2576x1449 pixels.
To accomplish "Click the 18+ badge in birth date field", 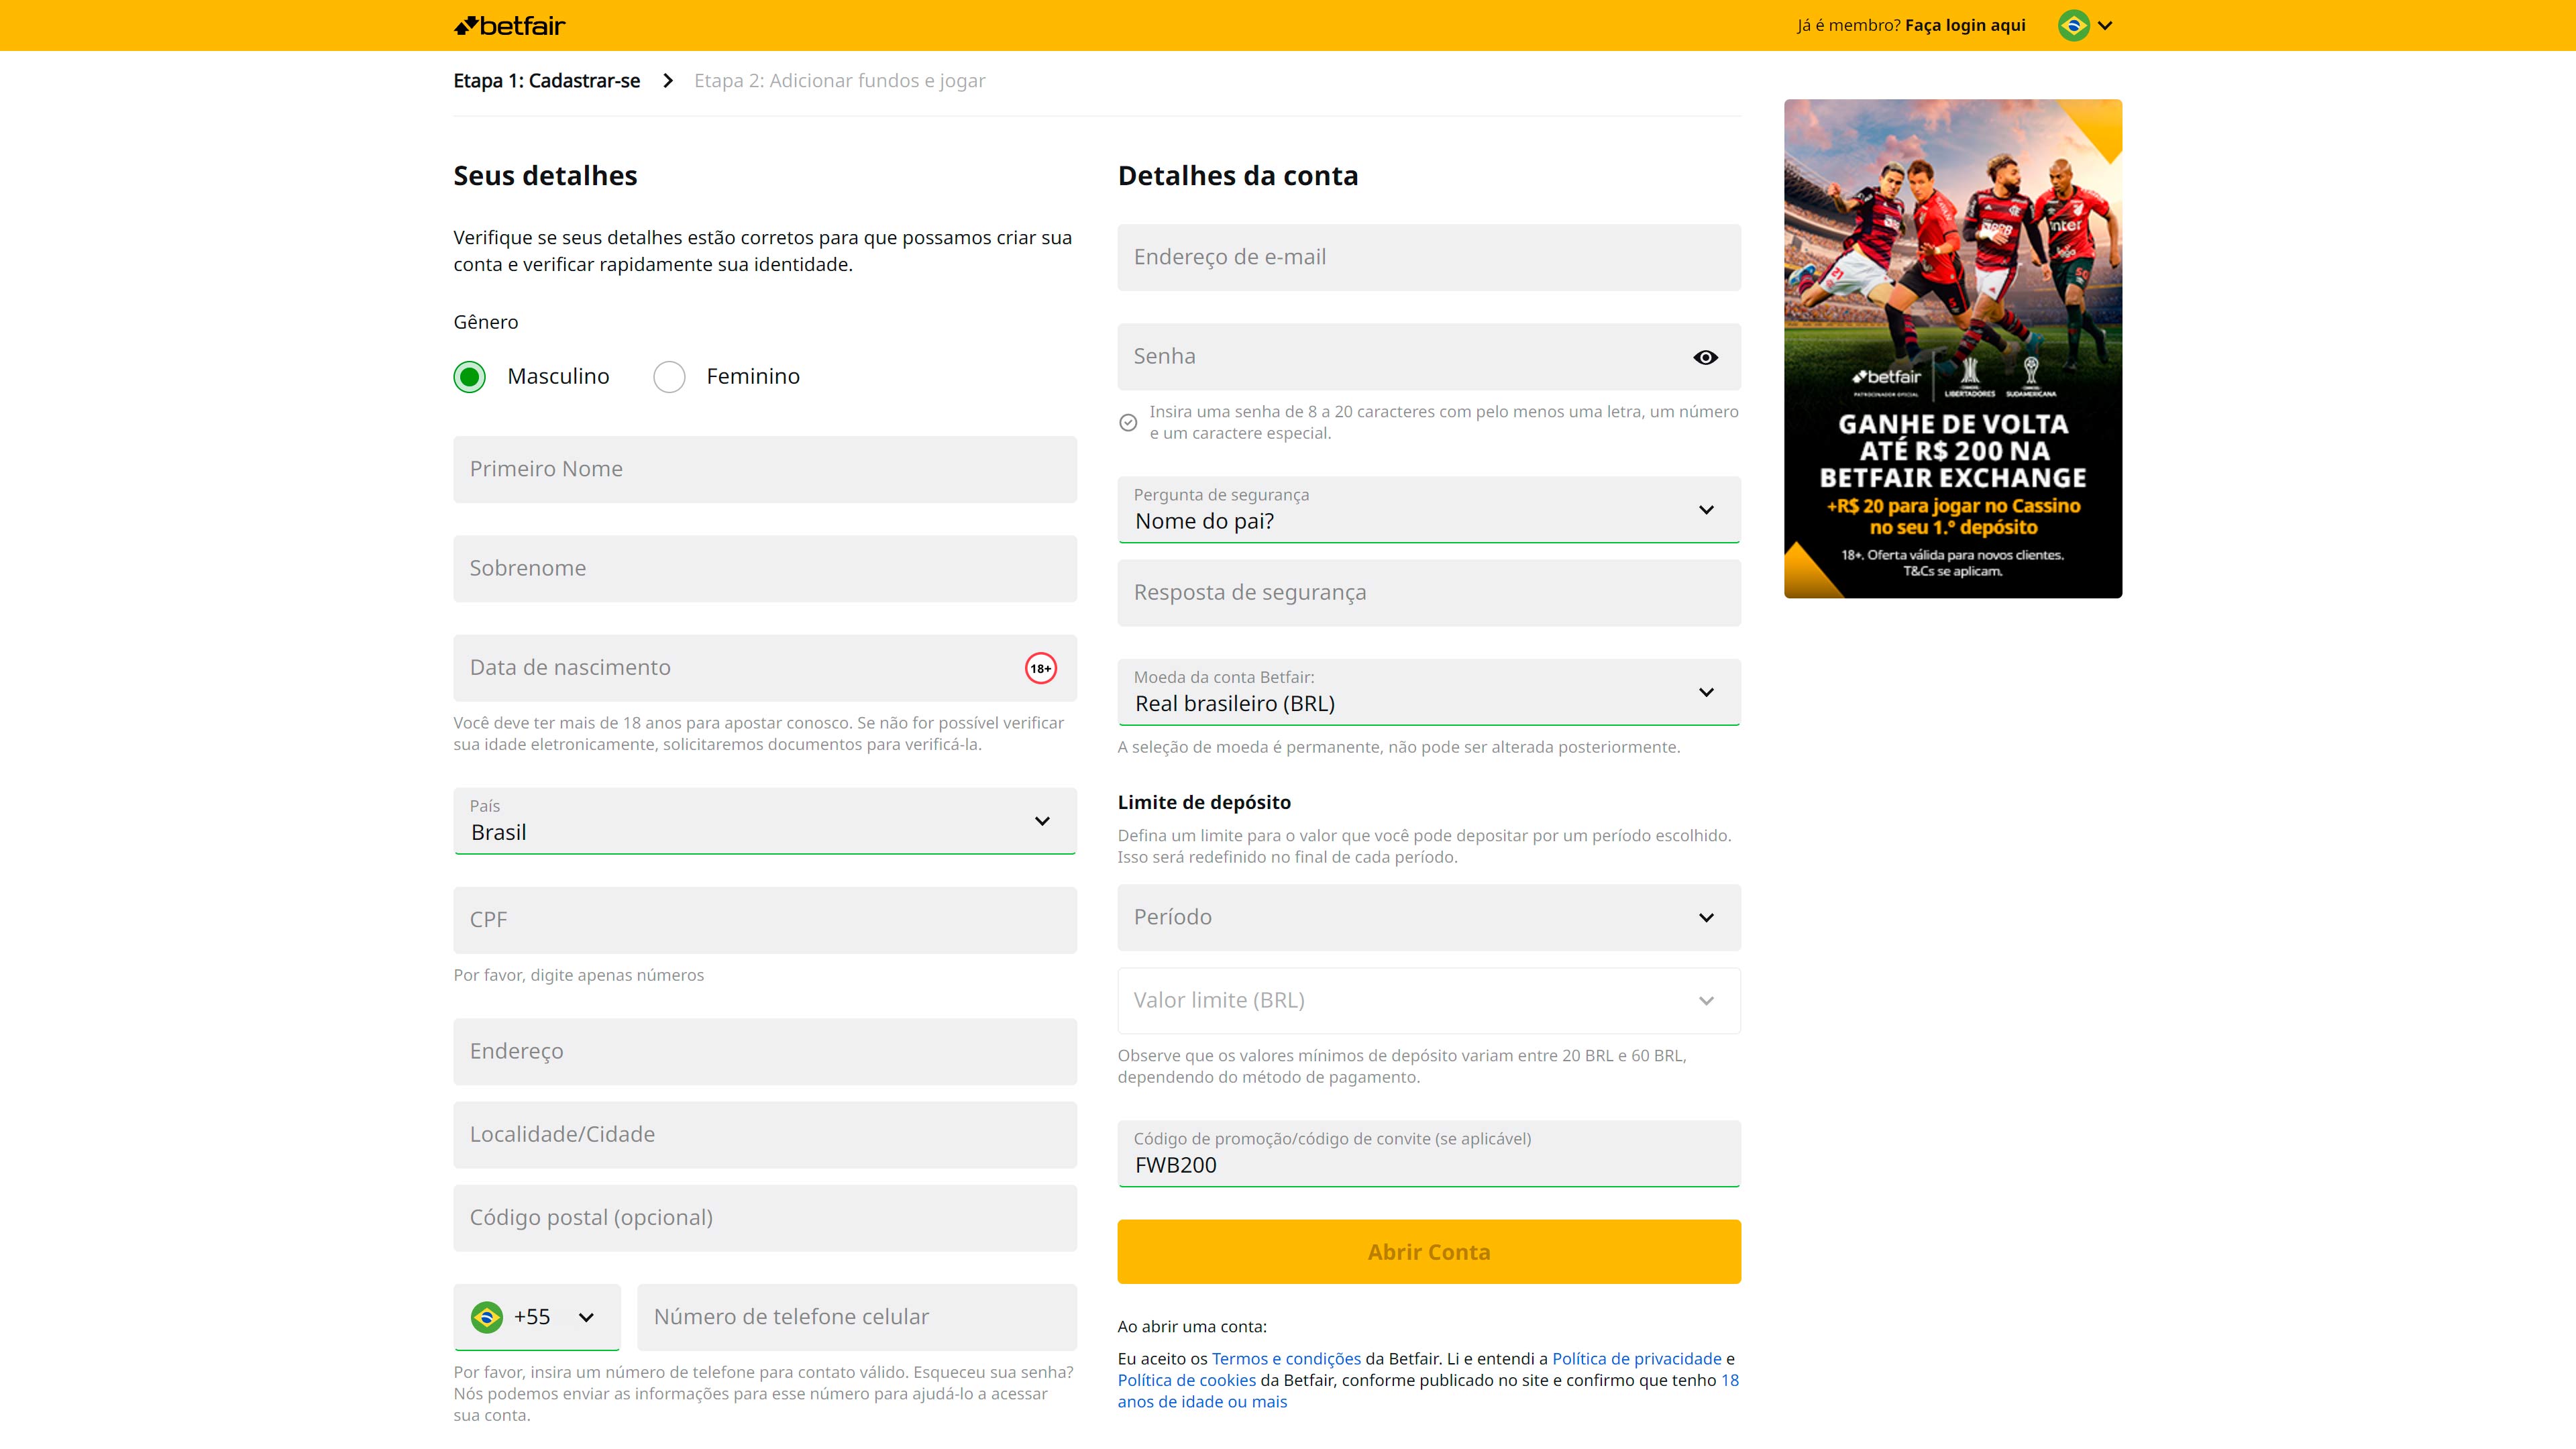I will pyautogui.click(x=1041, y=668).
